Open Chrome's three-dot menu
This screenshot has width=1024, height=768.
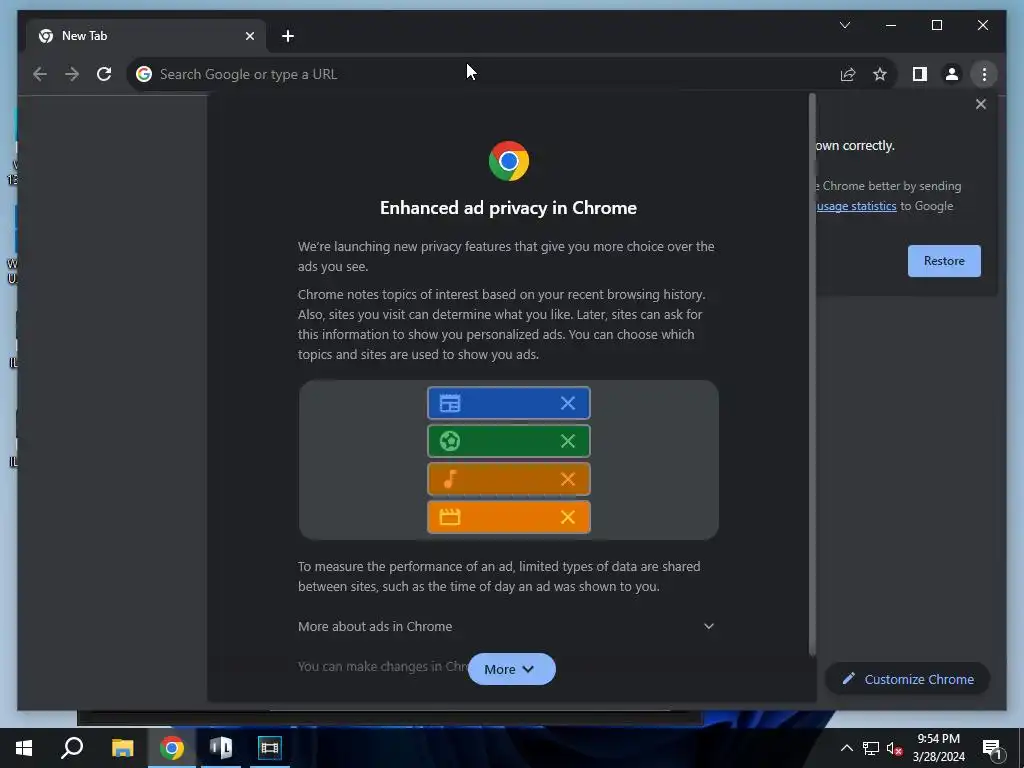pos(984,74)
